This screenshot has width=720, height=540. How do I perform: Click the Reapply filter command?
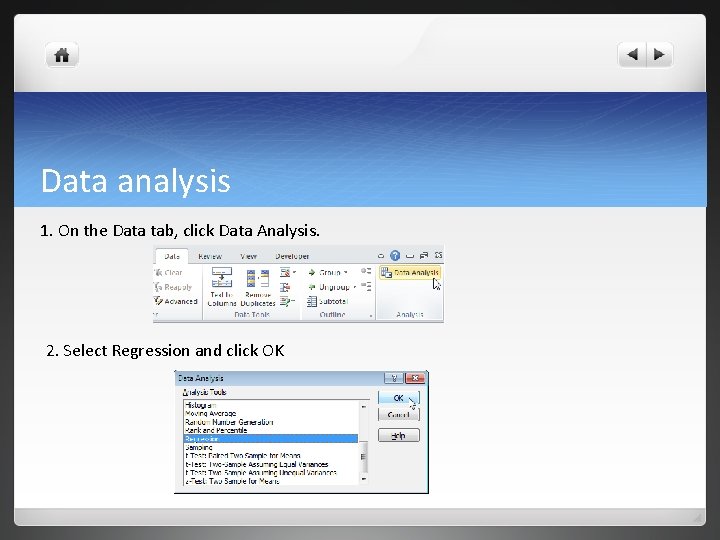pos(173,287)
